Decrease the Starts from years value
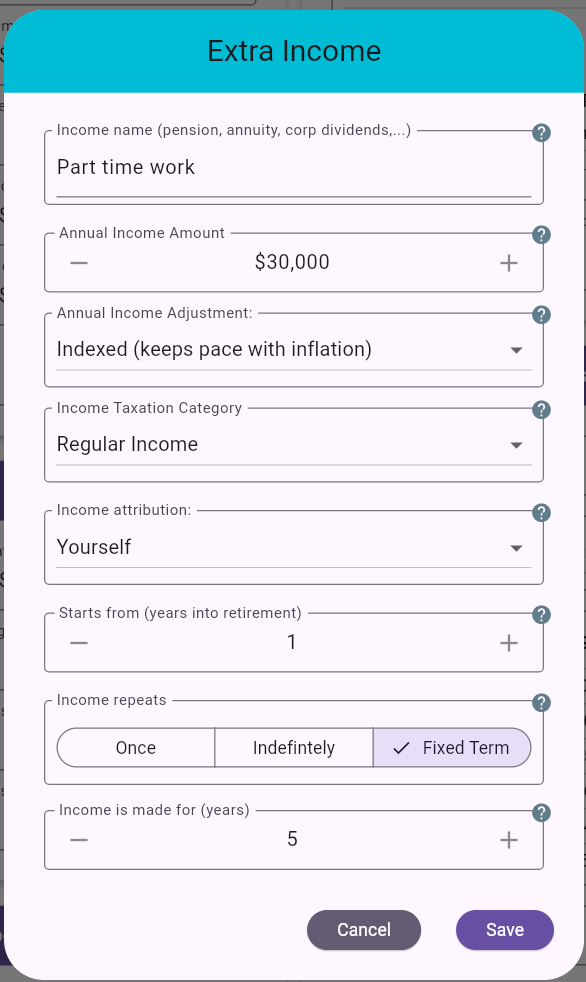Screen dimensions: 586x982 click(79, 642)
